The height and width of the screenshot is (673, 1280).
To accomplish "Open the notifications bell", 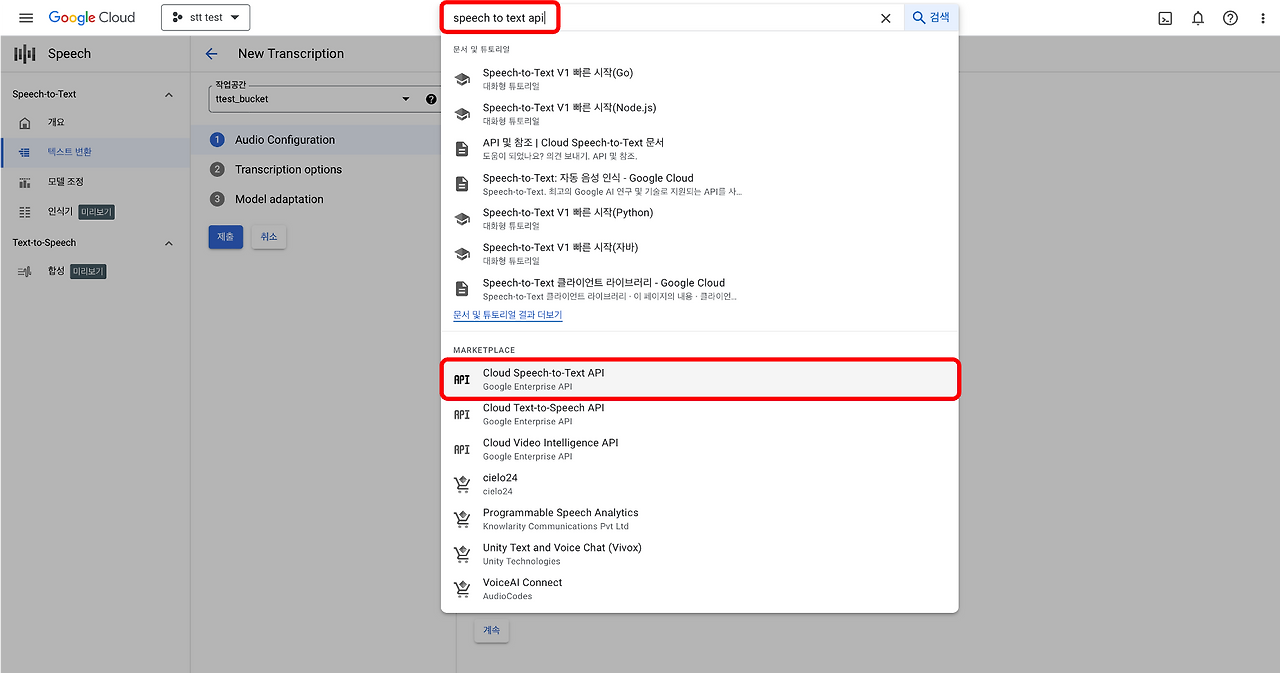I will click(x=1198, y=18).
